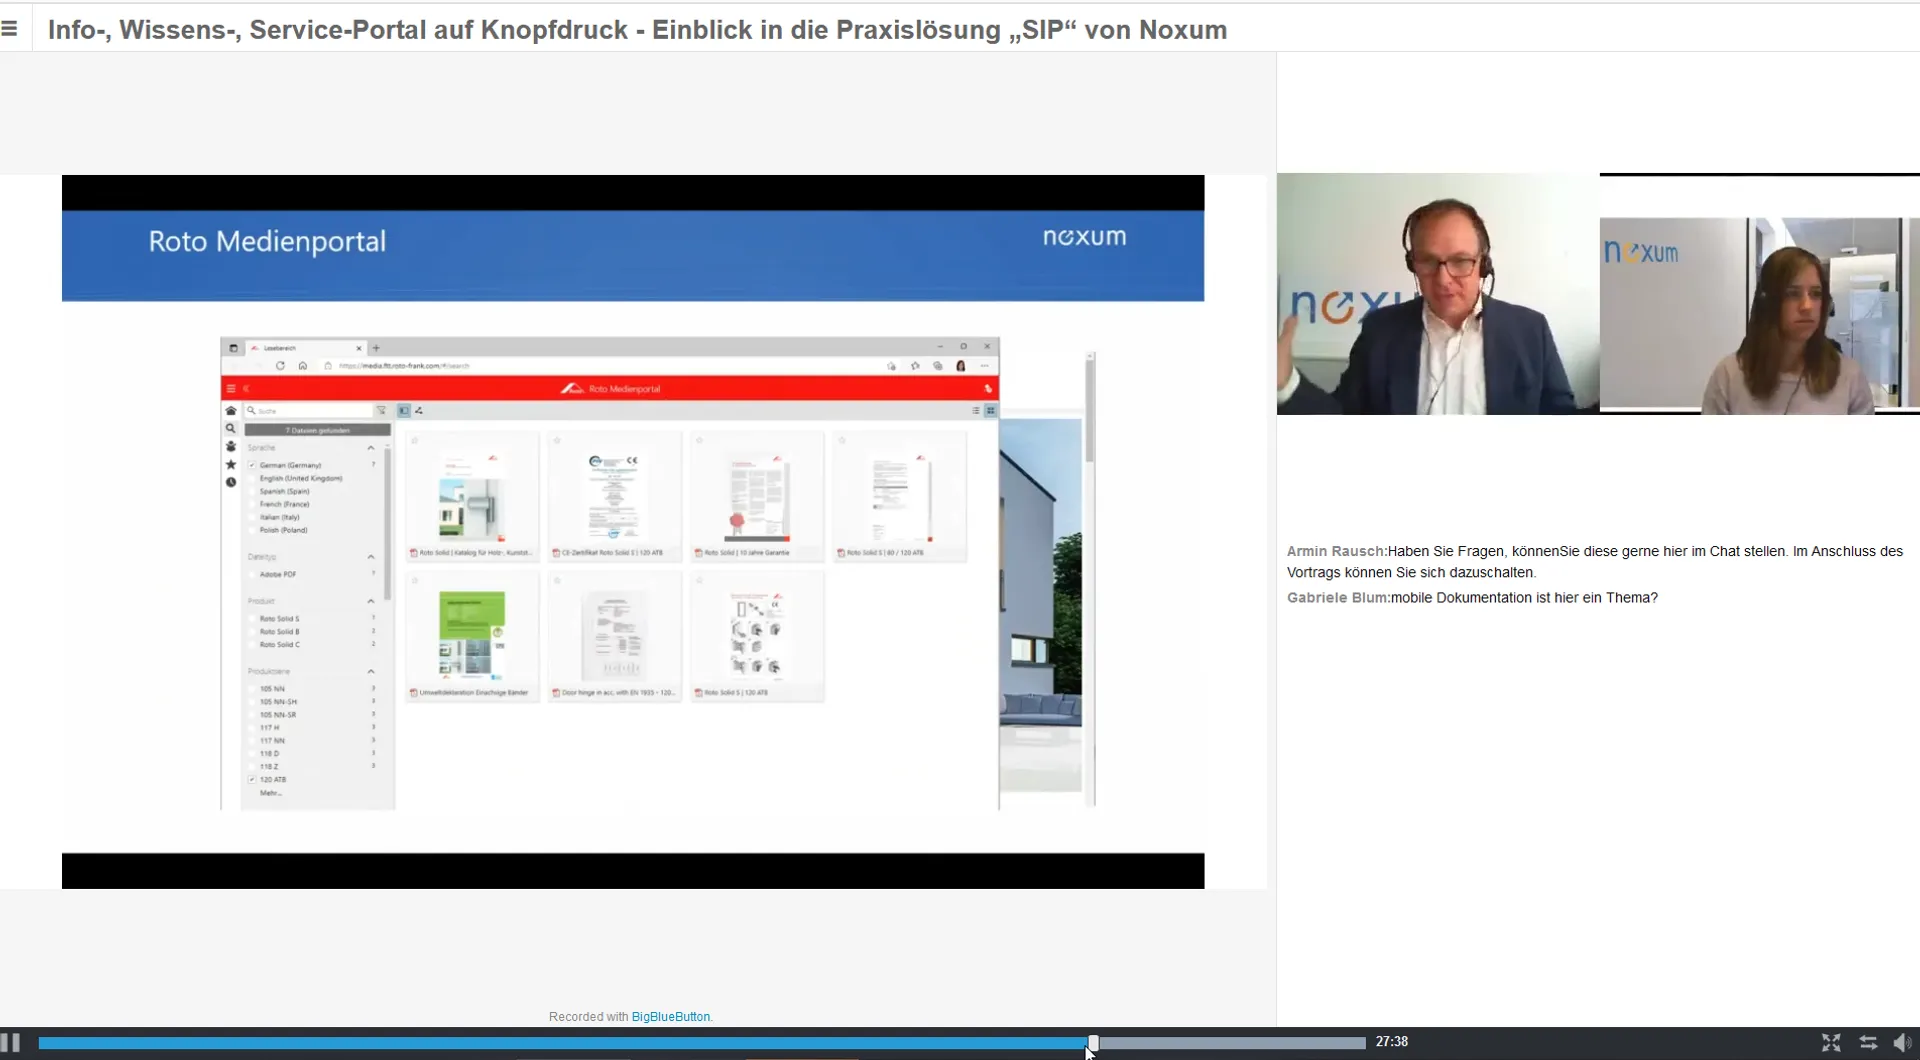Click the browser profile avatar in the slide

tap(961, 366)
